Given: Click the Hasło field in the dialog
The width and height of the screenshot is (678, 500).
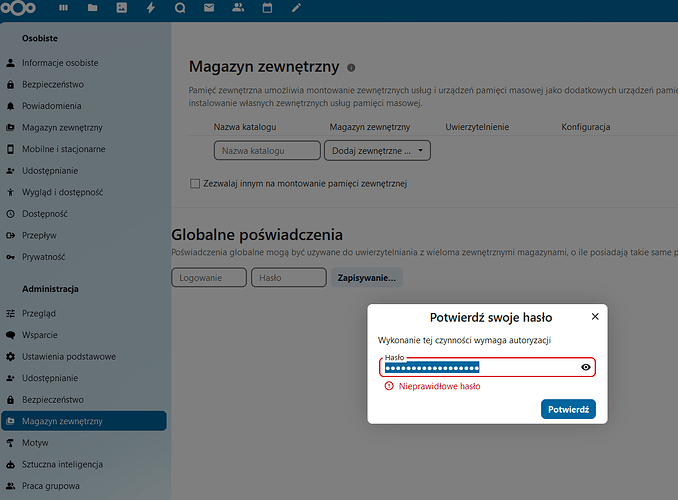Looking at the screenshot, I should 478,368.
